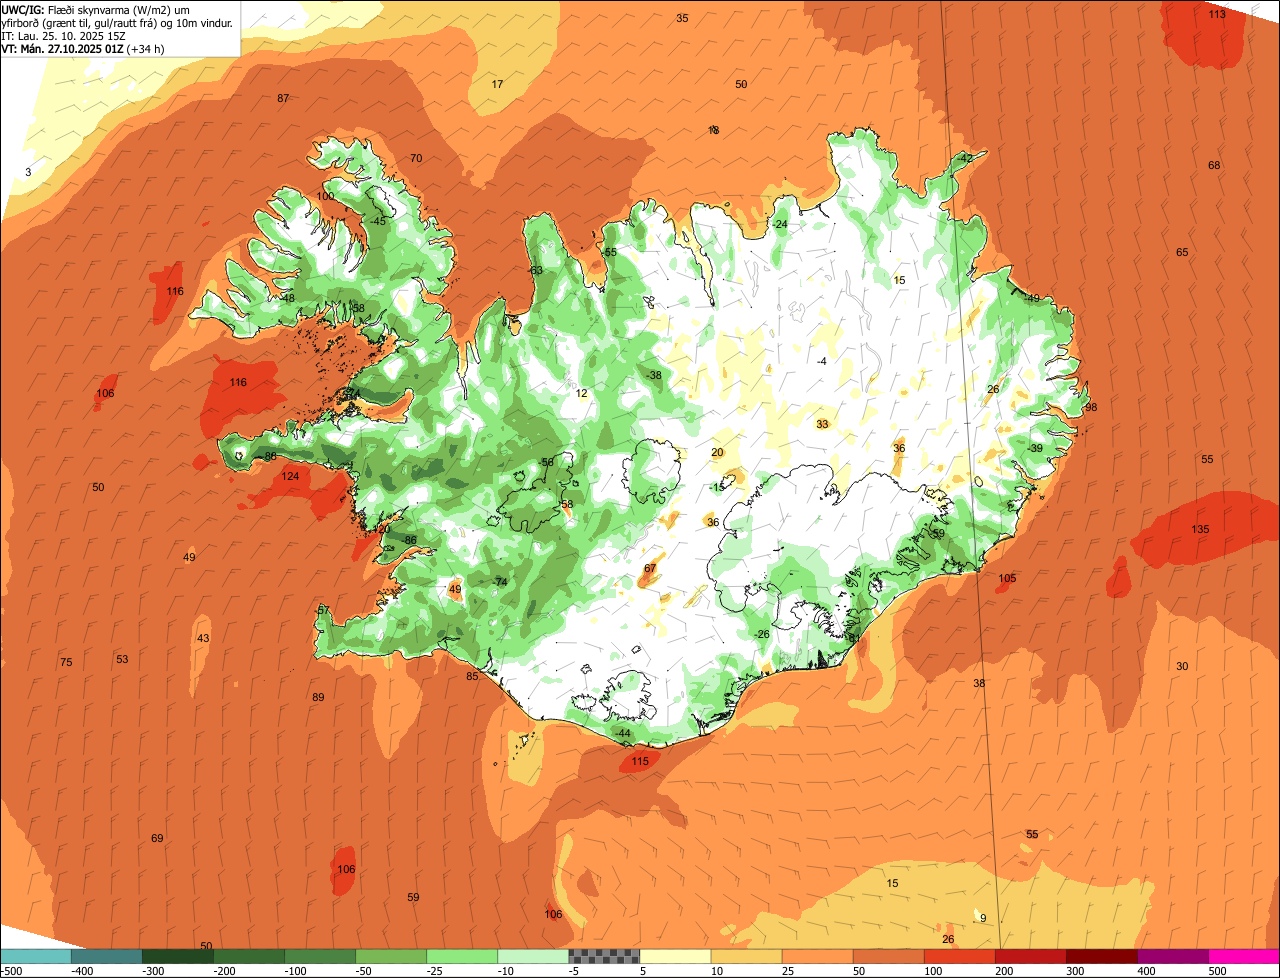This screenshot has width=1280, height=978.
Task: Click the initial time 'IT: Lau. 25. 10. 2025 15Z'
Action: pos(64,35)
